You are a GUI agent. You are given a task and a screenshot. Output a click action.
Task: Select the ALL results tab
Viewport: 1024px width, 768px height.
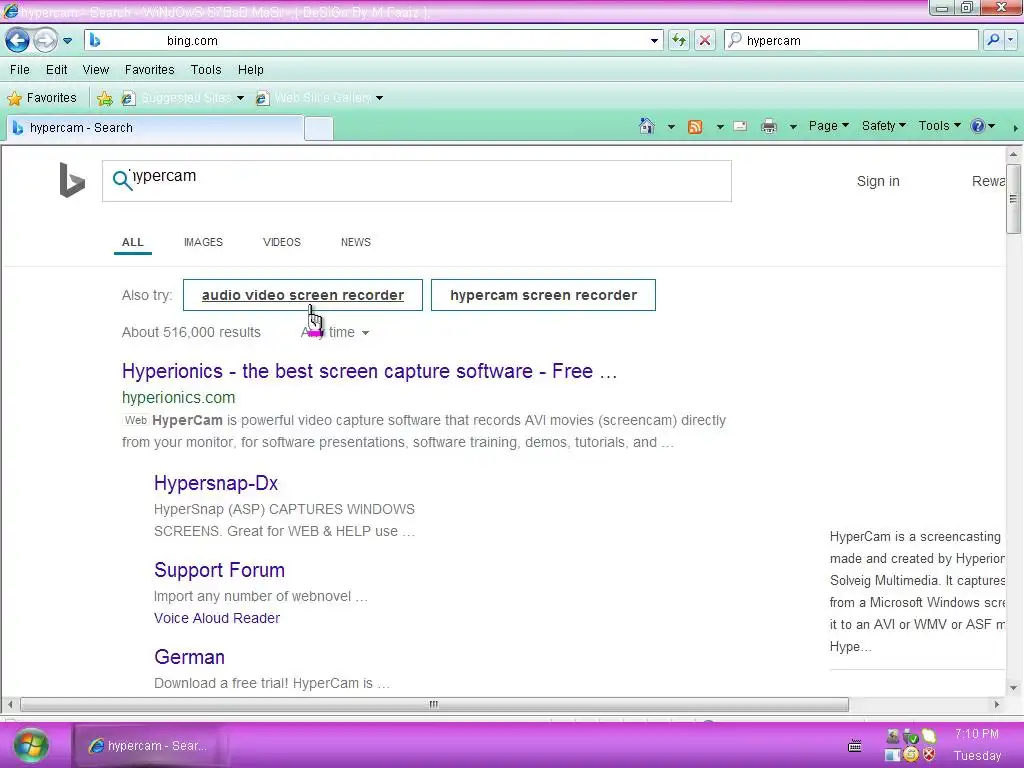click(x=133, y=242)
